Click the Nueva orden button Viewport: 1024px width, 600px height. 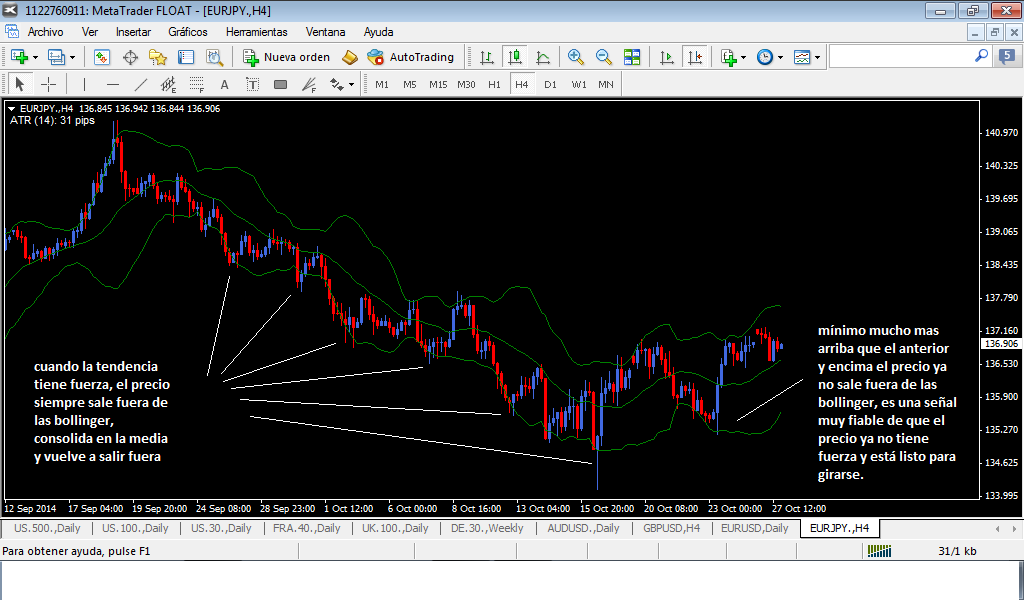pyautogui.click(x=286, y=57)
